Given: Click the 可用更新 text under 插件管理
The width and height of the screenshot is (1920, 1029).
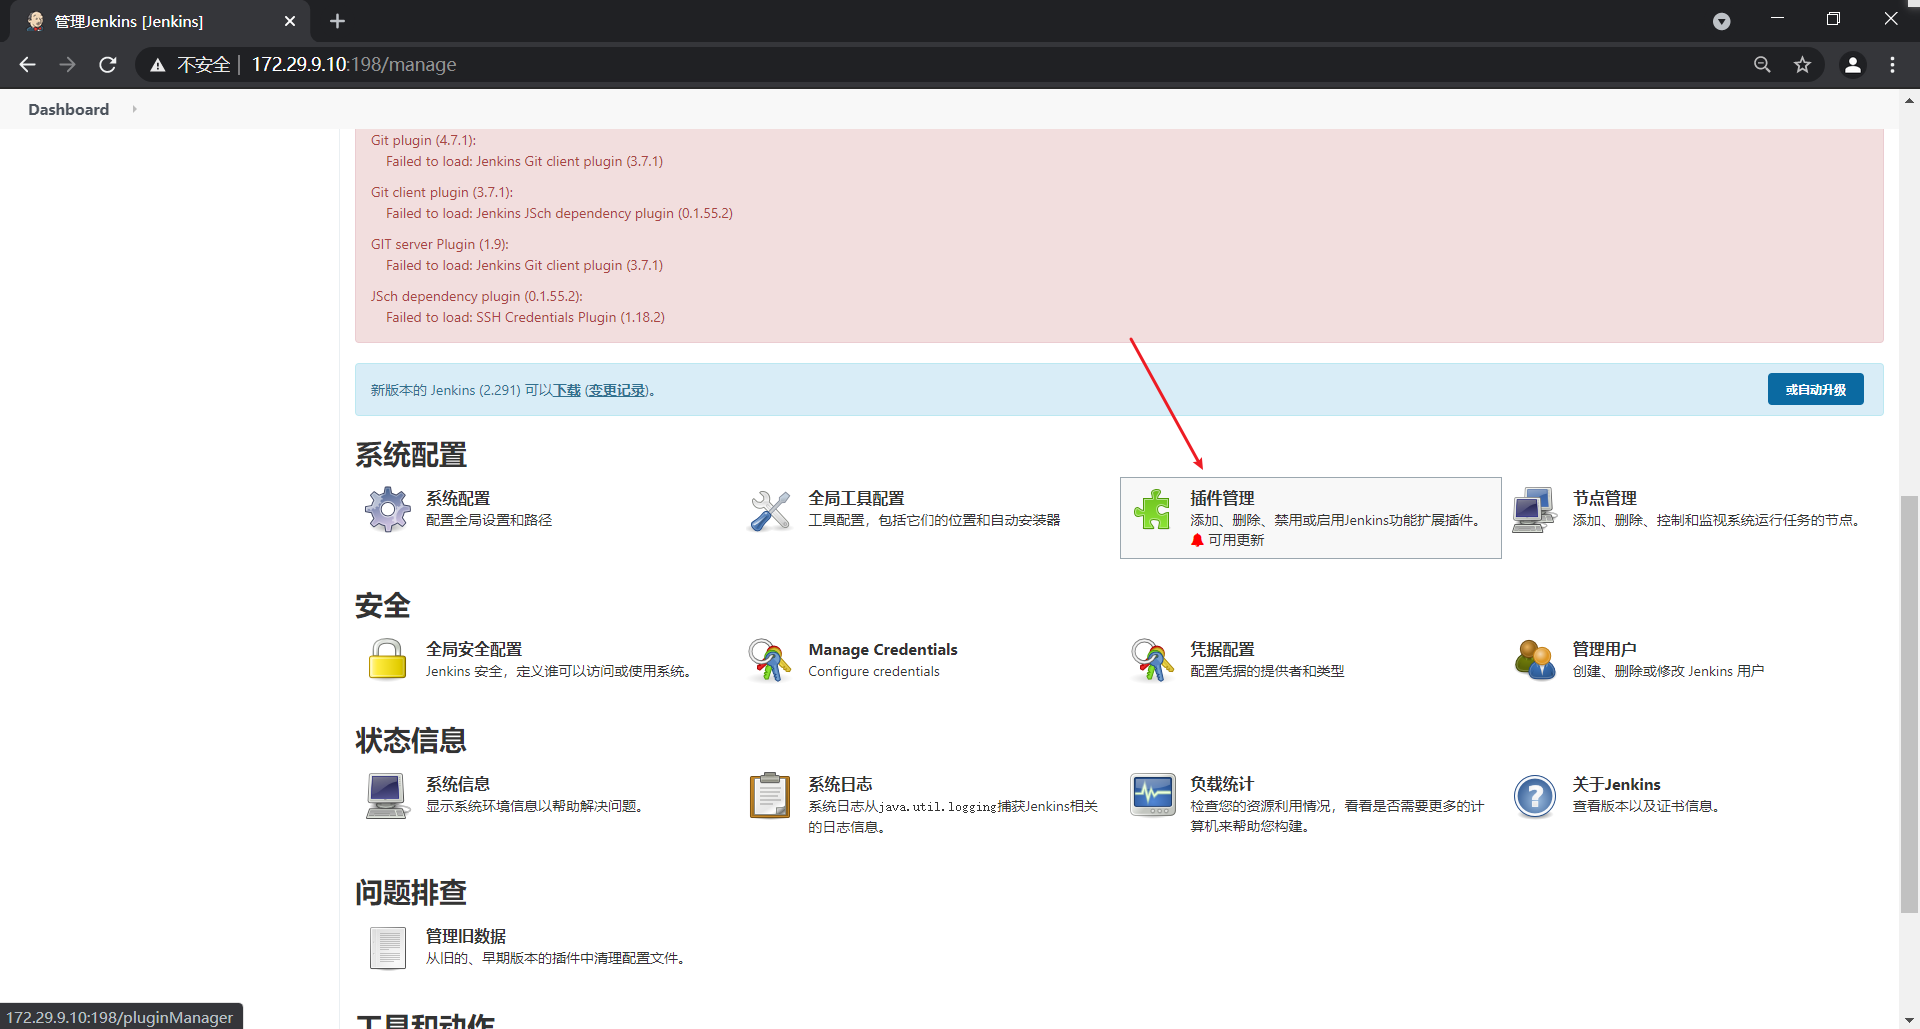Looking at the screenshot, I should [1236, 540].
